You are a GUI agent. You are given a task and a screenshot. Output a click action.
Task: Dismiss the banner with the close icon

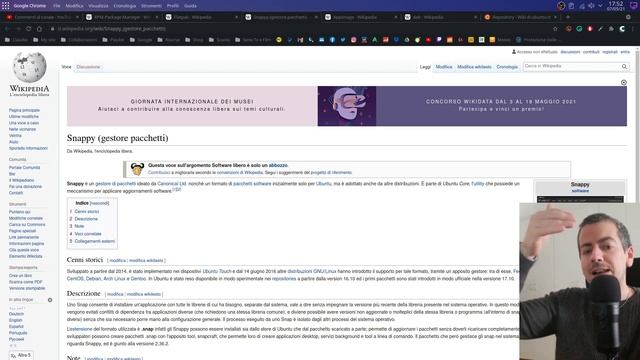(624, 82)
